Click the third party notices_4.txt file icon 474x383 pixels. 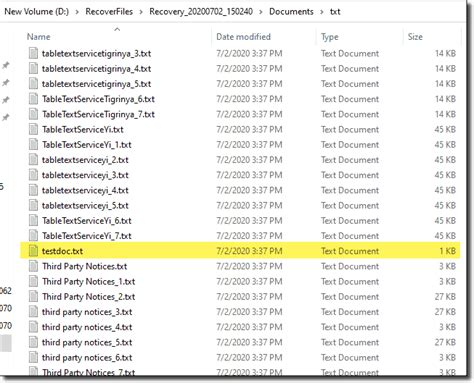(33, 327)
